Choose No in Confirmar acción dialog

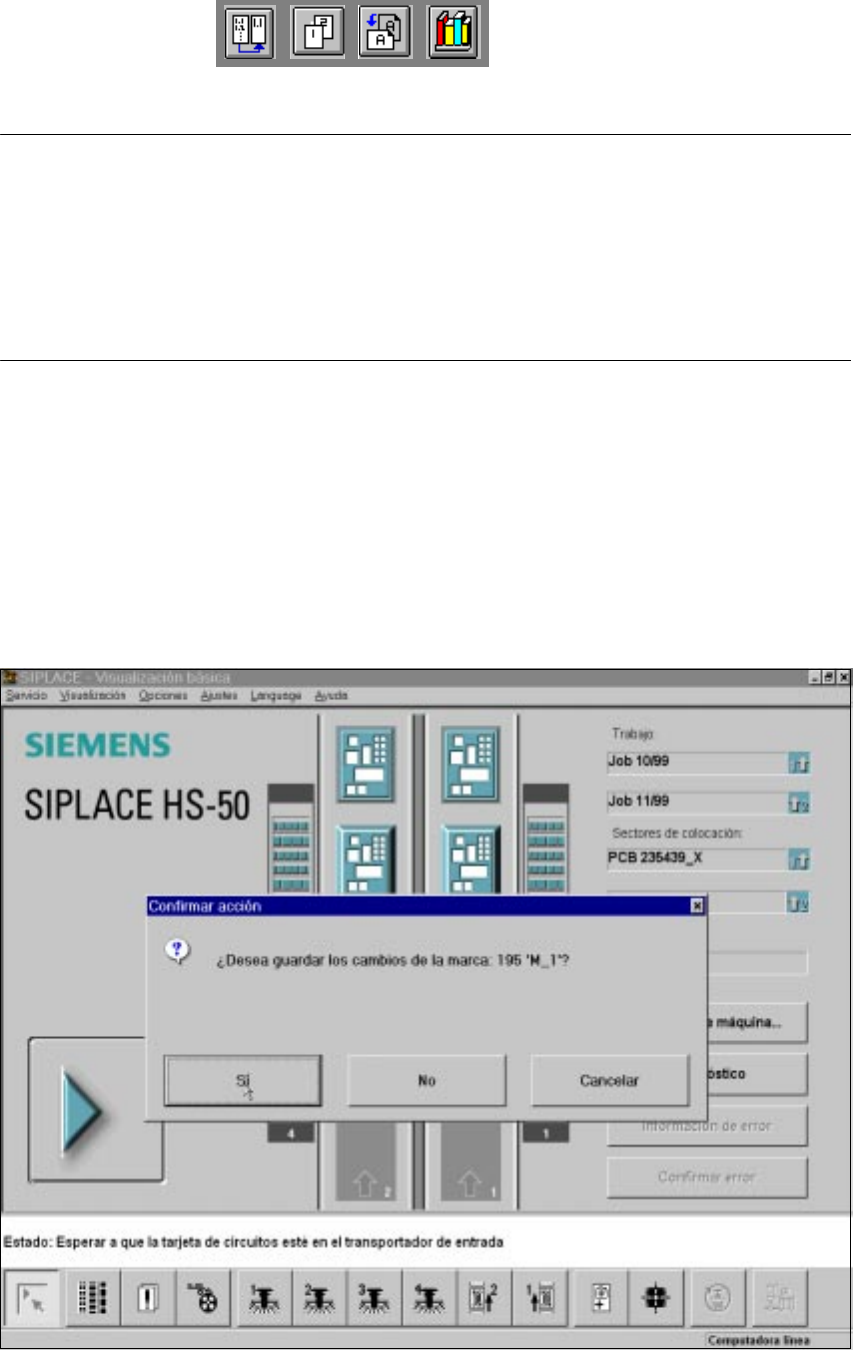[427, 1080]
